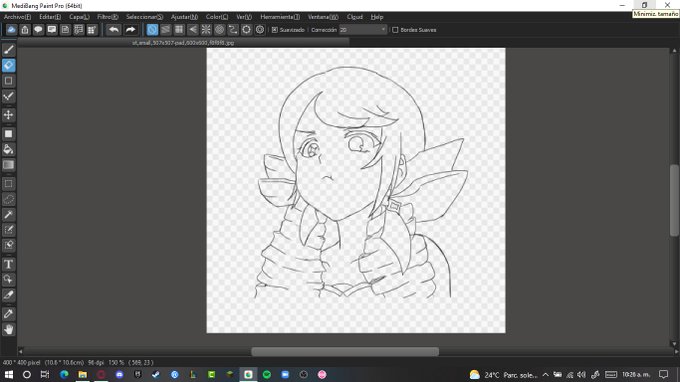Click the vertical canvas scrollbar thumb
680x382 pixels.
(x=674, y=200)
